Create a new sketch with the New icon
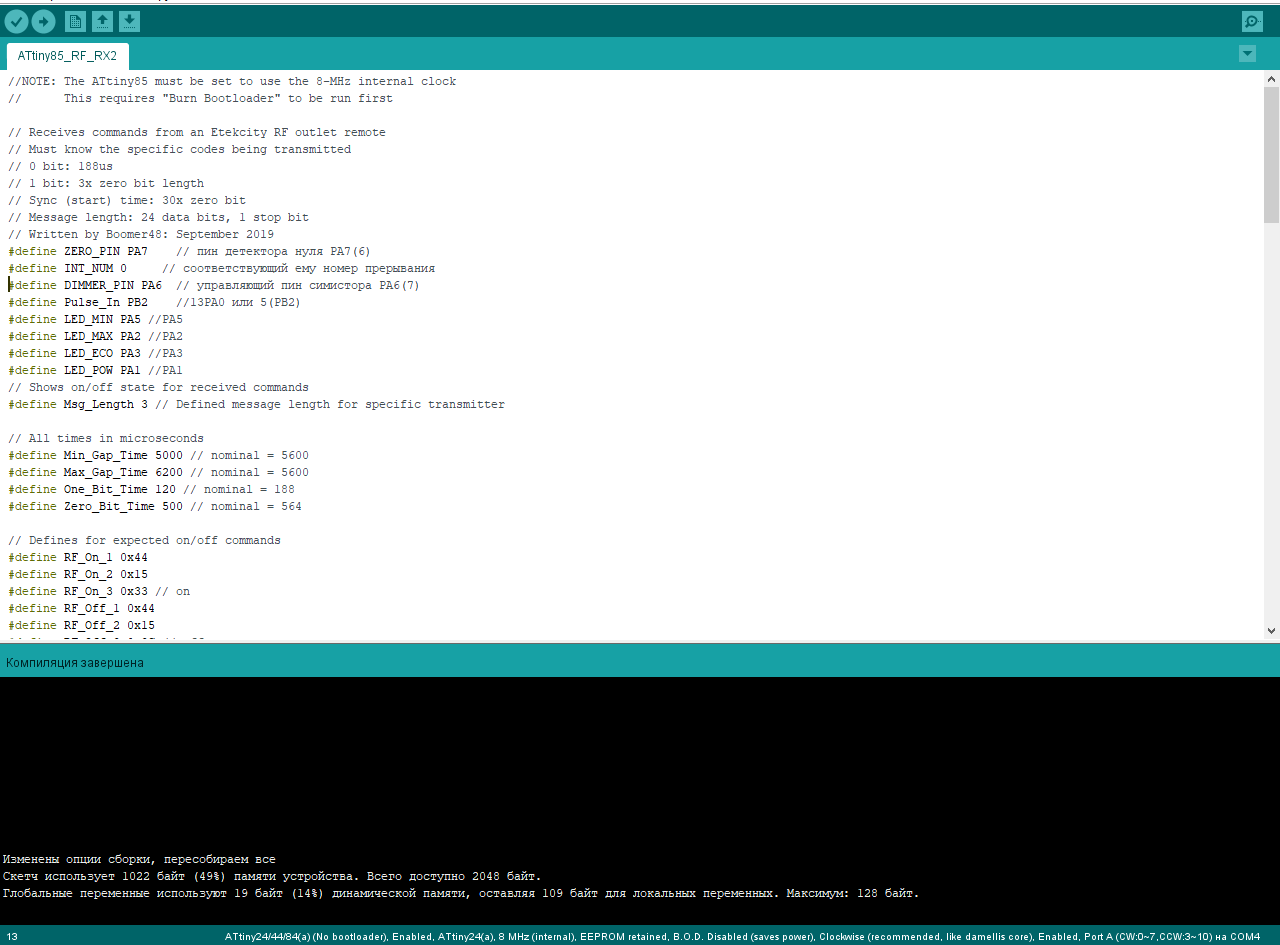1280x945 pixels. point(75,22)
